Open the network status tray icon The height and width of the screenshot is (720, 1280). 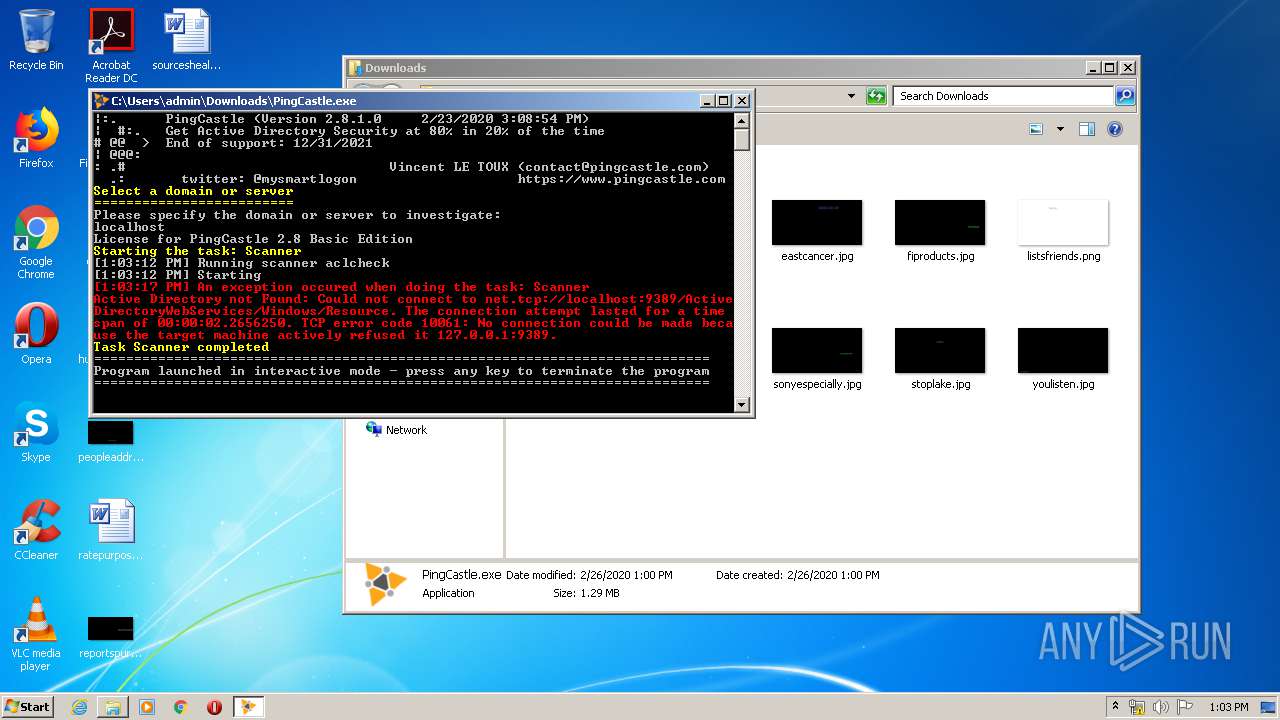click(1137, 707)
